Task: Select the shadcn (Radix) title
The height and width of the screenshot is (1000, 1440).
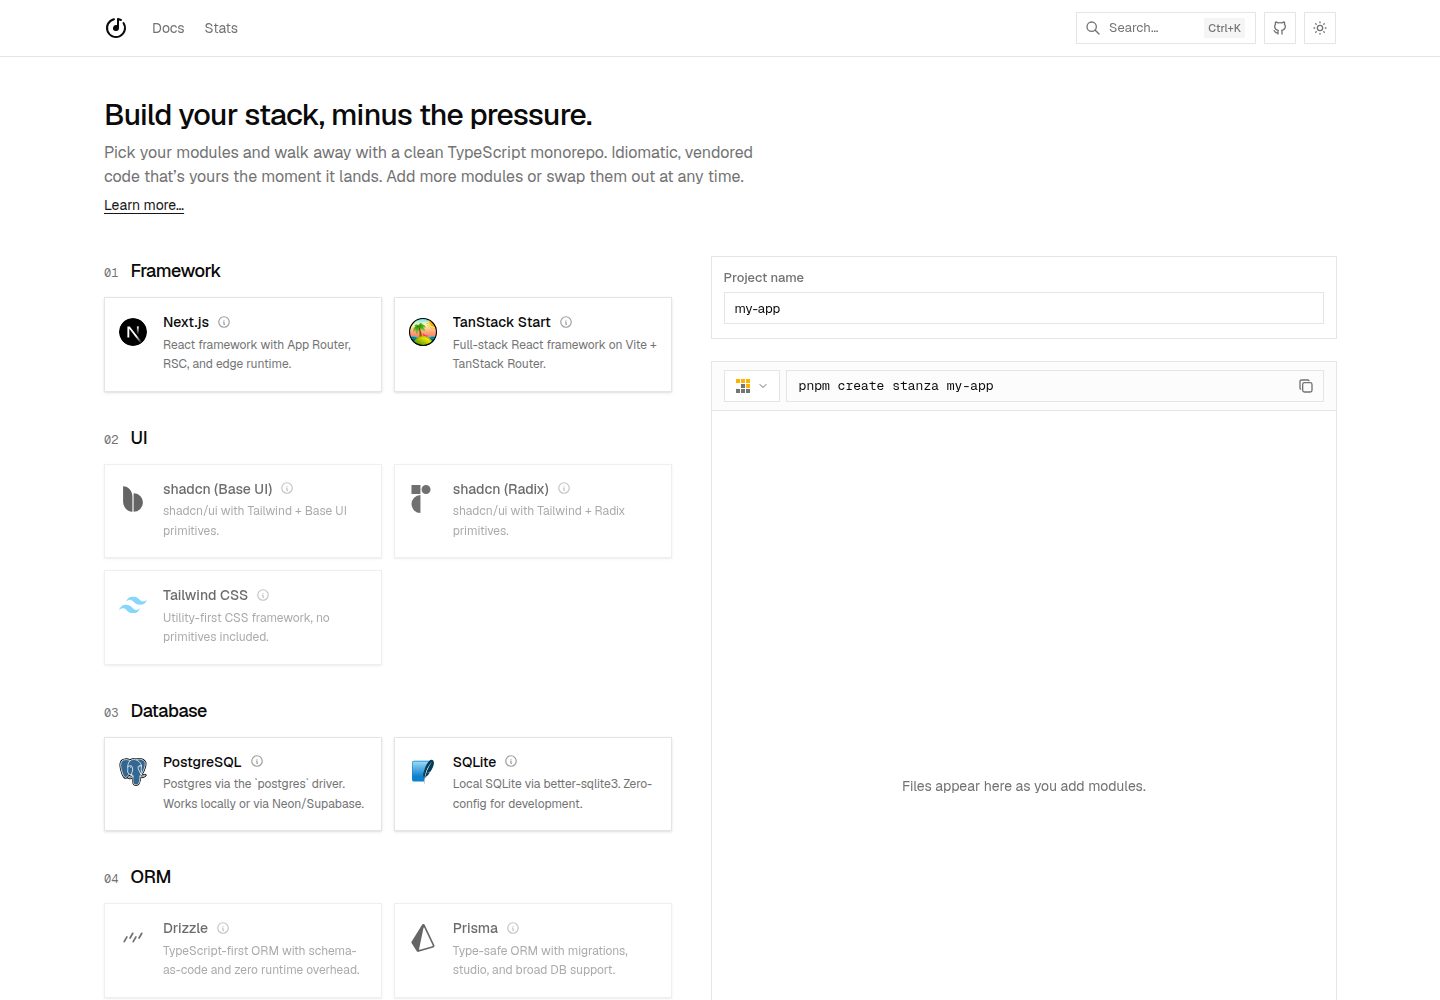Action: [500, 489]
